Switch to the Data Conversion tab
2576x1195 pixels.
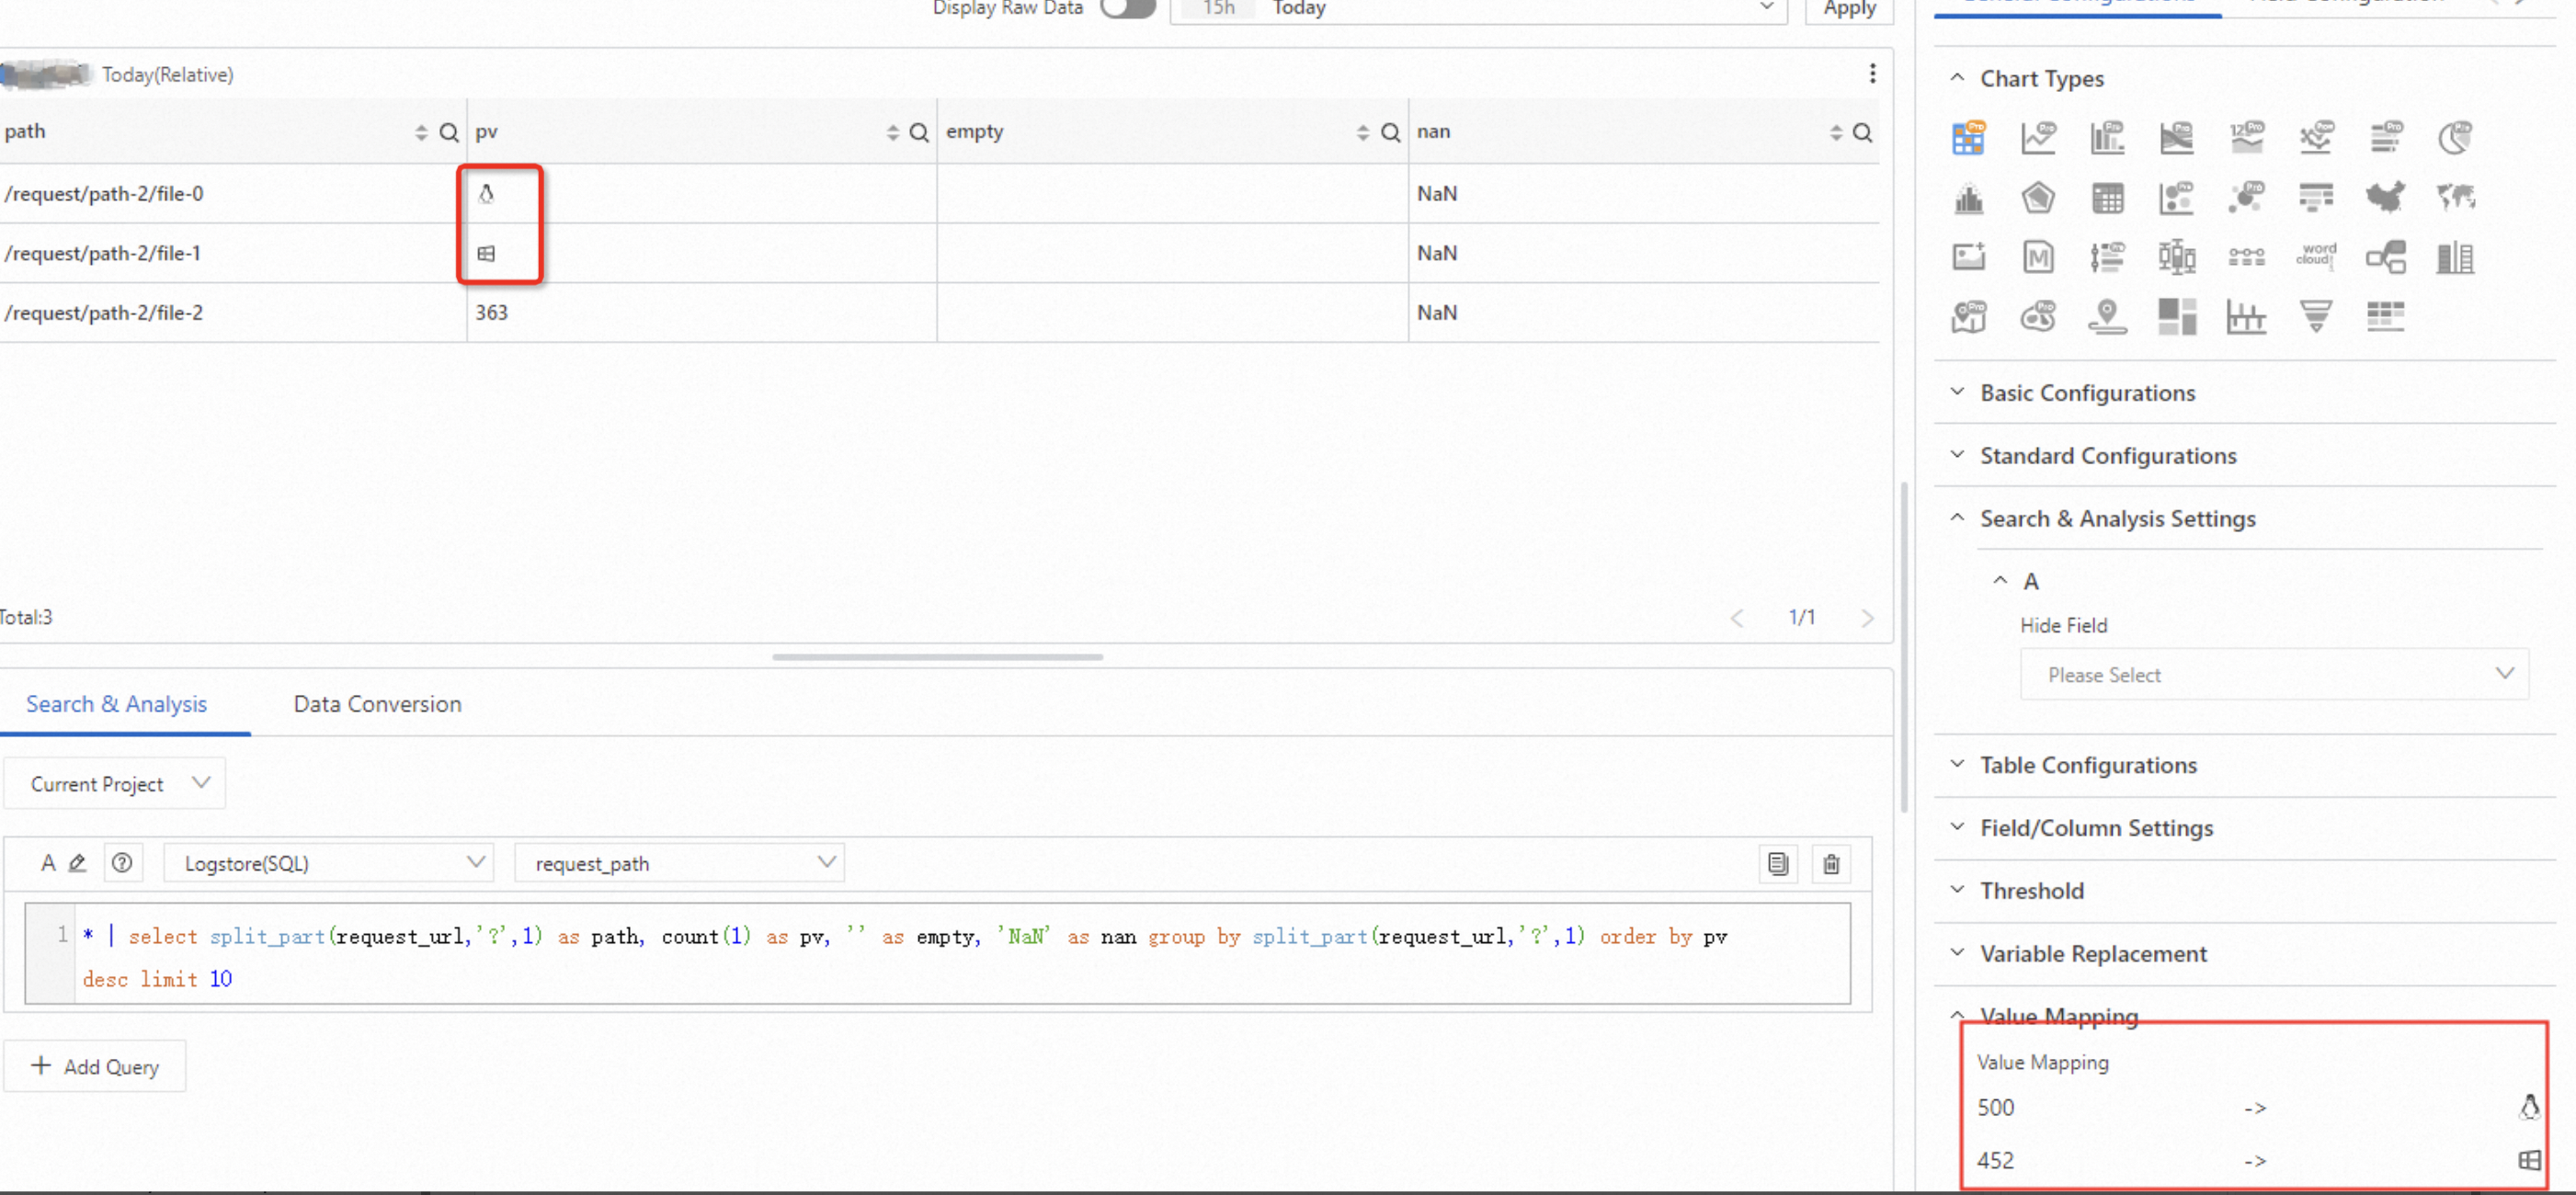(x=377, y=704)
